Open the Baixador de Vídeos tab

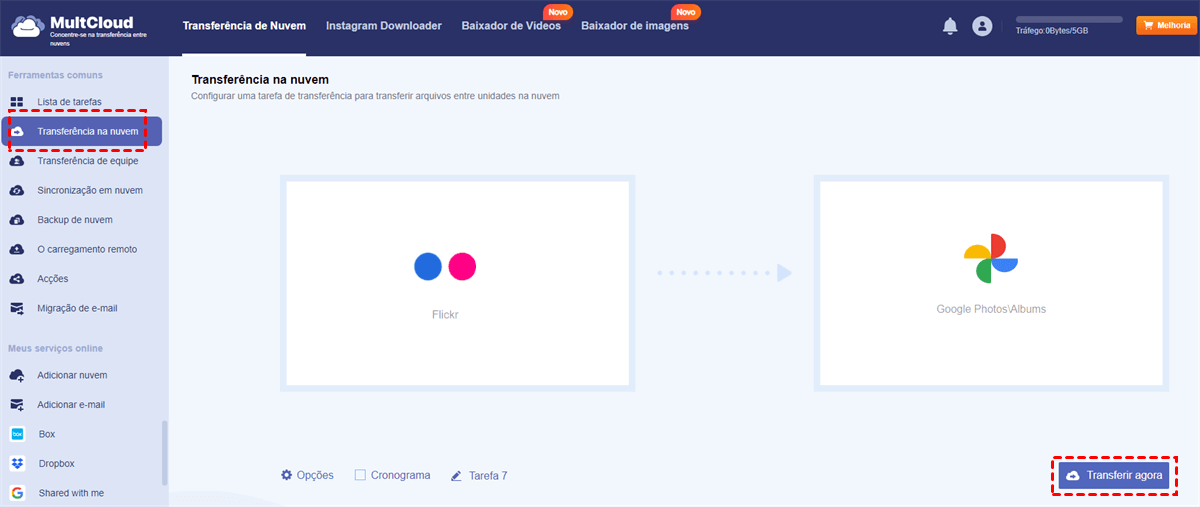click(511, 26)
